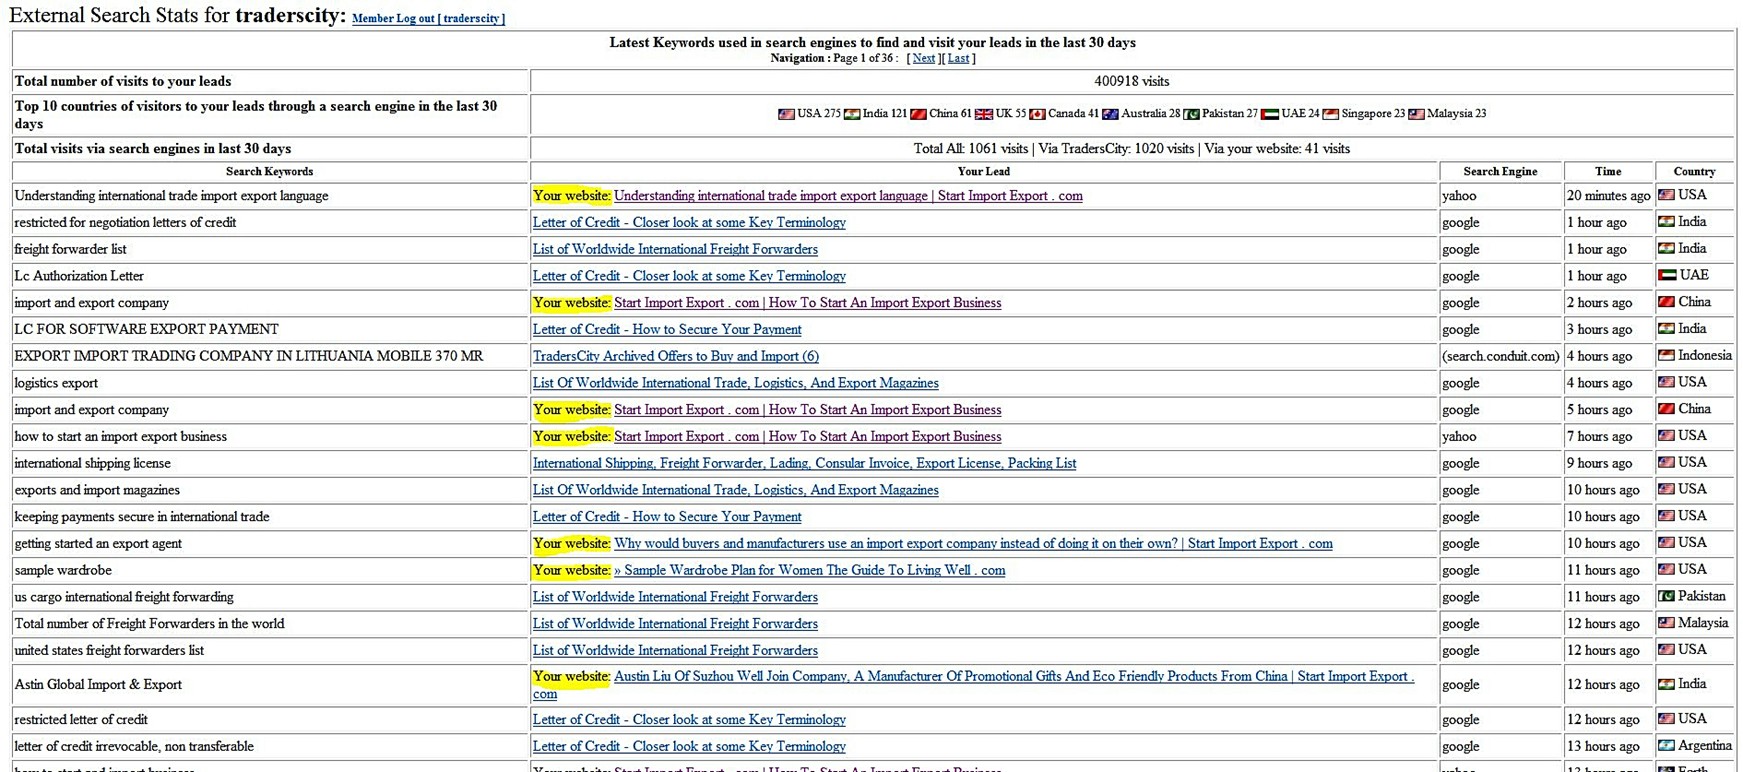1743x772 pixels.
Task: Open Magazines list link in 'logistics export' row
Action: (736, 383)
